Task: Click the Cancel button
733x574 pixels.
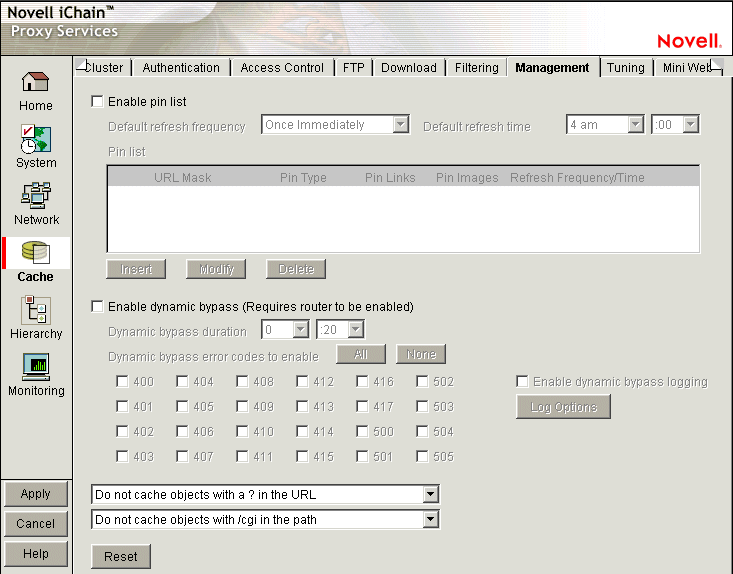Action: click(36, 524)
